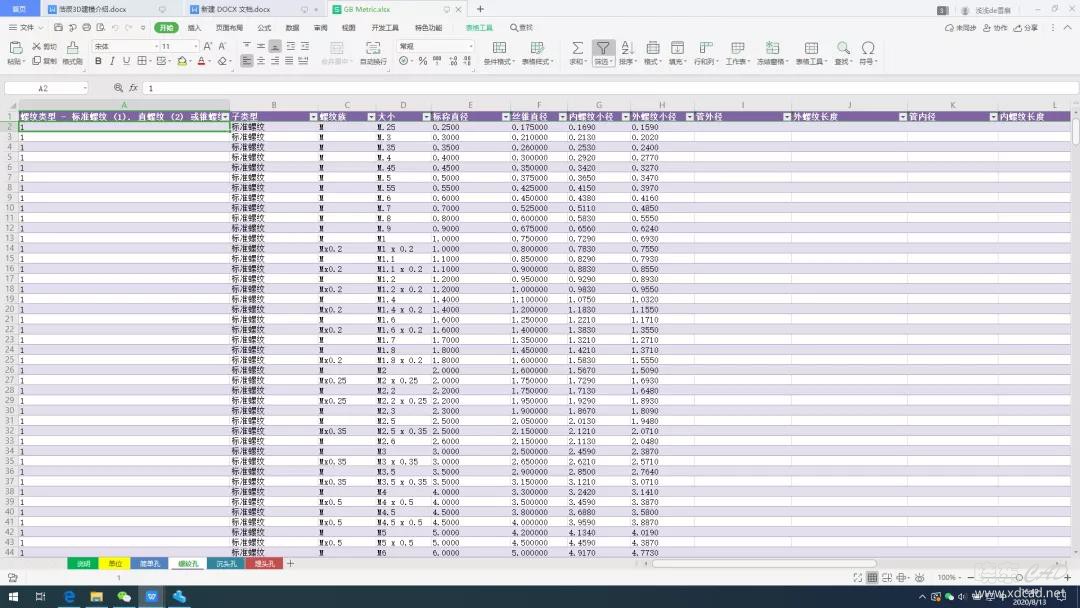Click the AutoSum (求和) sigma icon

(x=577, y=48)
